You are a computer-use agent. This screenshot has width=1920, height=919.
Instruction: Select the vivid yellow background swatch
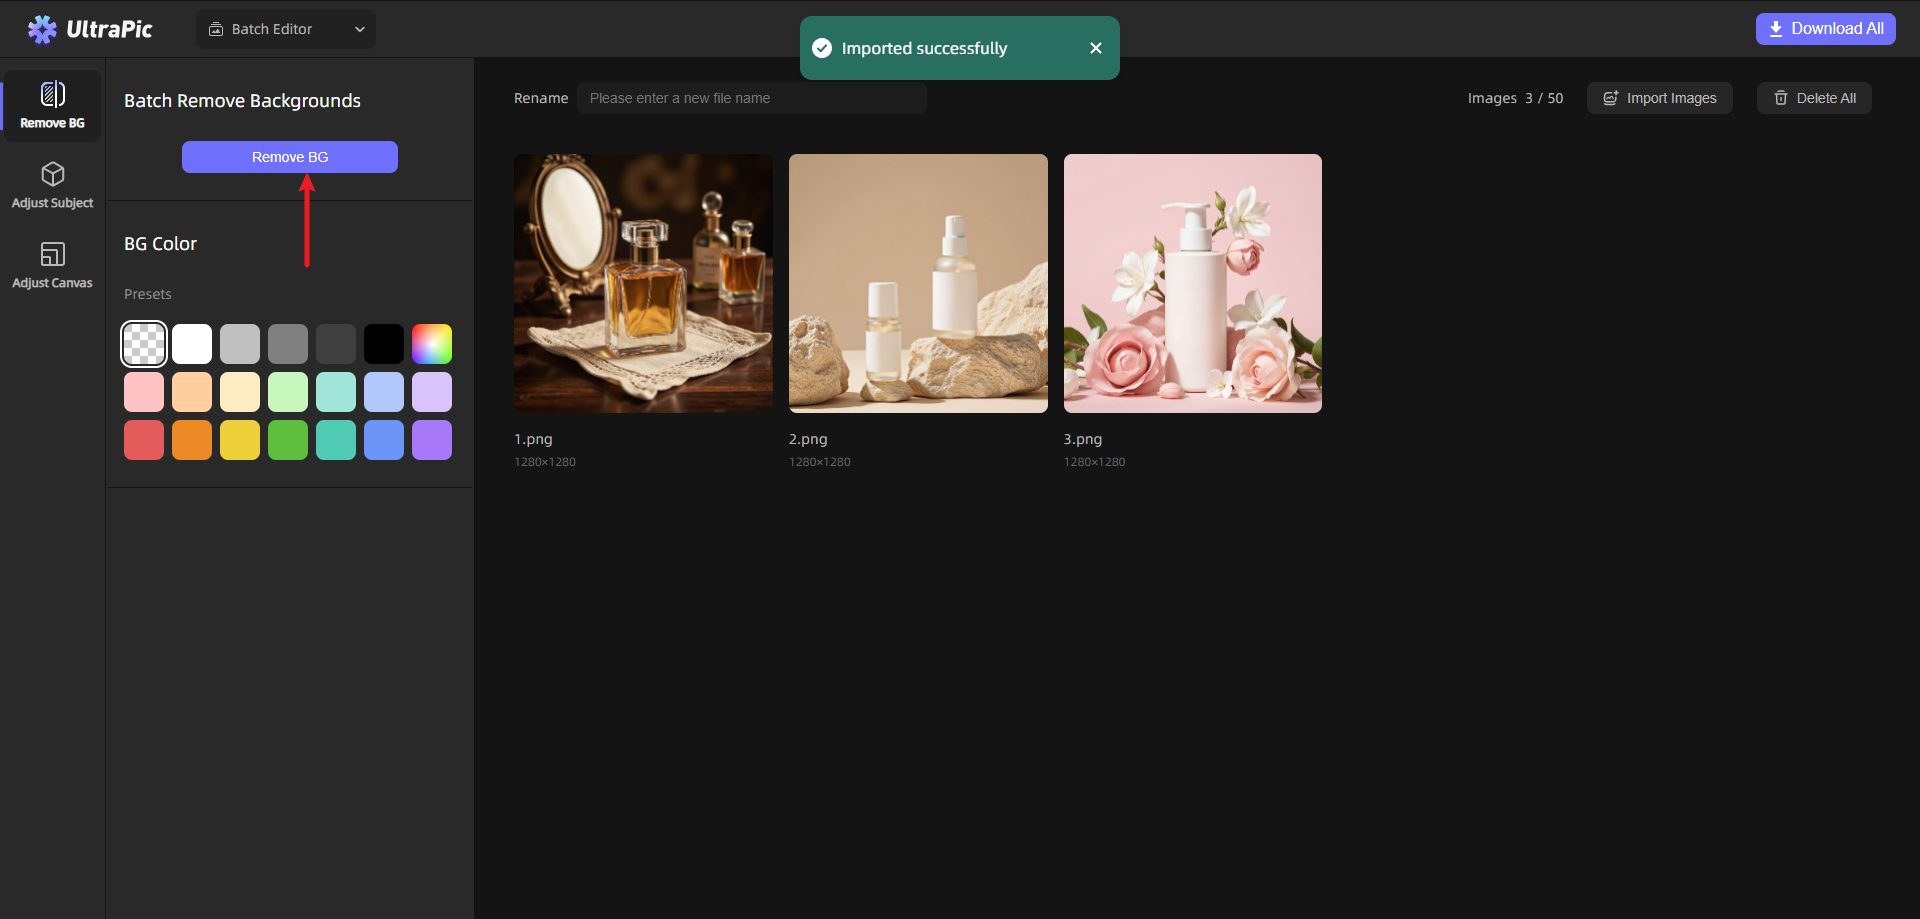click(240, 440)
